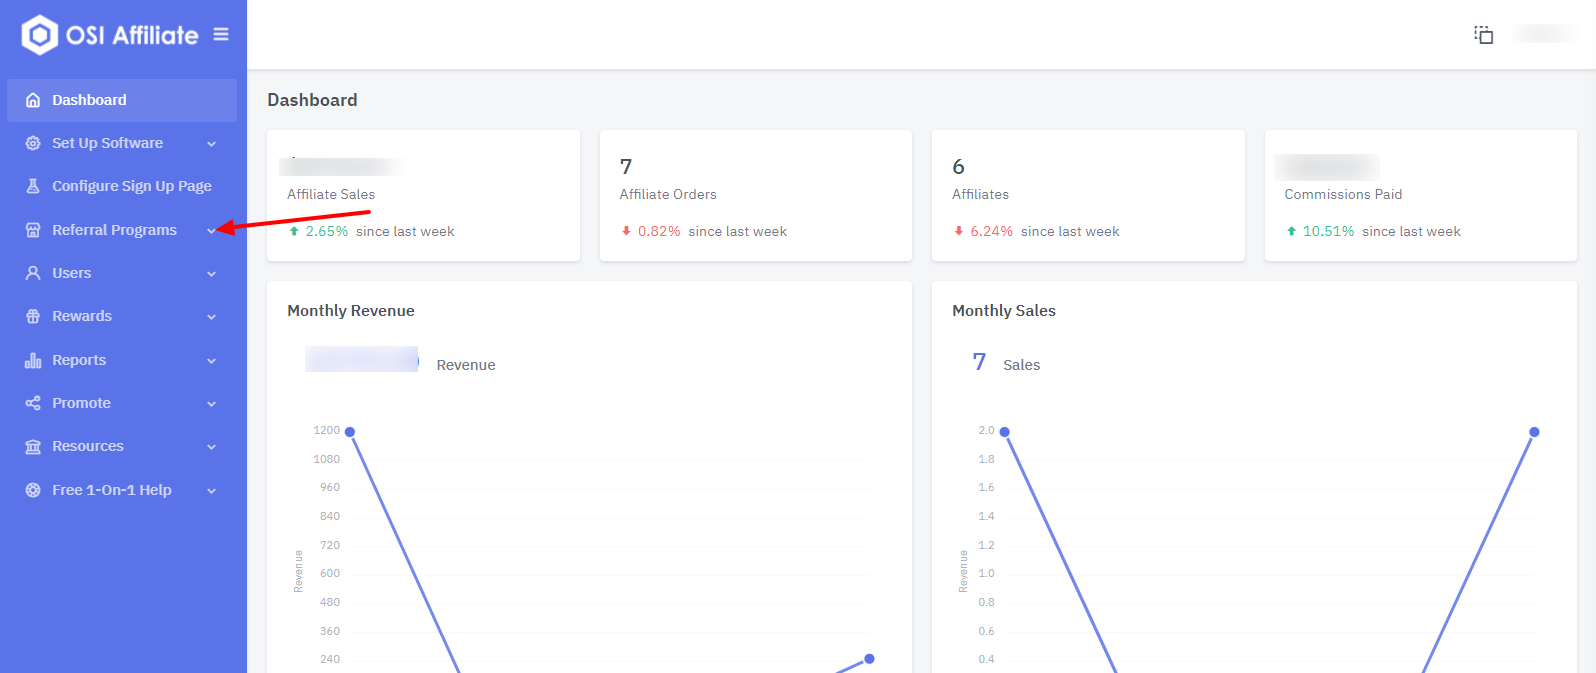Click the Reports bar chart icon
The image size is (1596, 673).
pyautogui.click(x=33, y=360)
